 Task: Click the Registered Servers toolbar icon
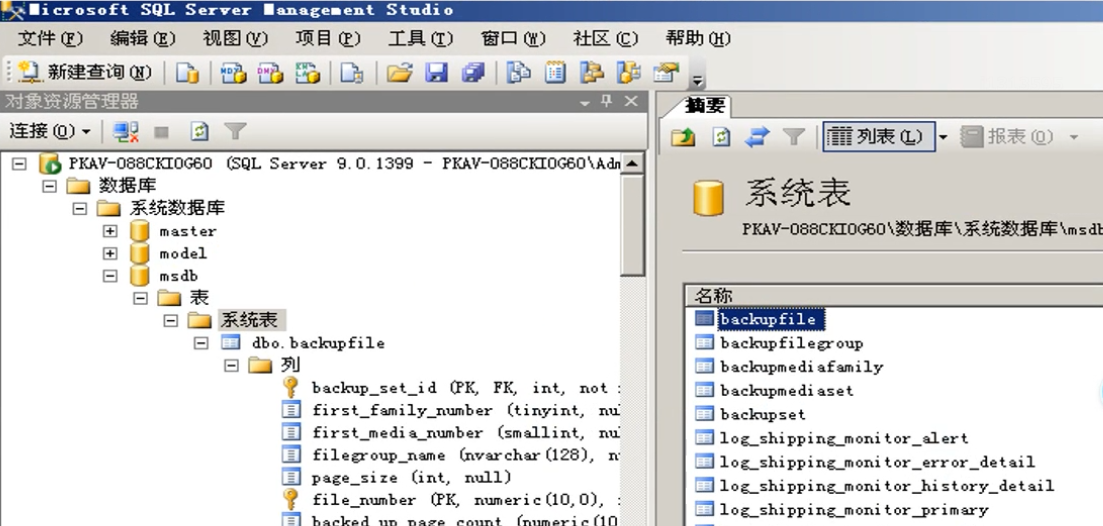518,72
